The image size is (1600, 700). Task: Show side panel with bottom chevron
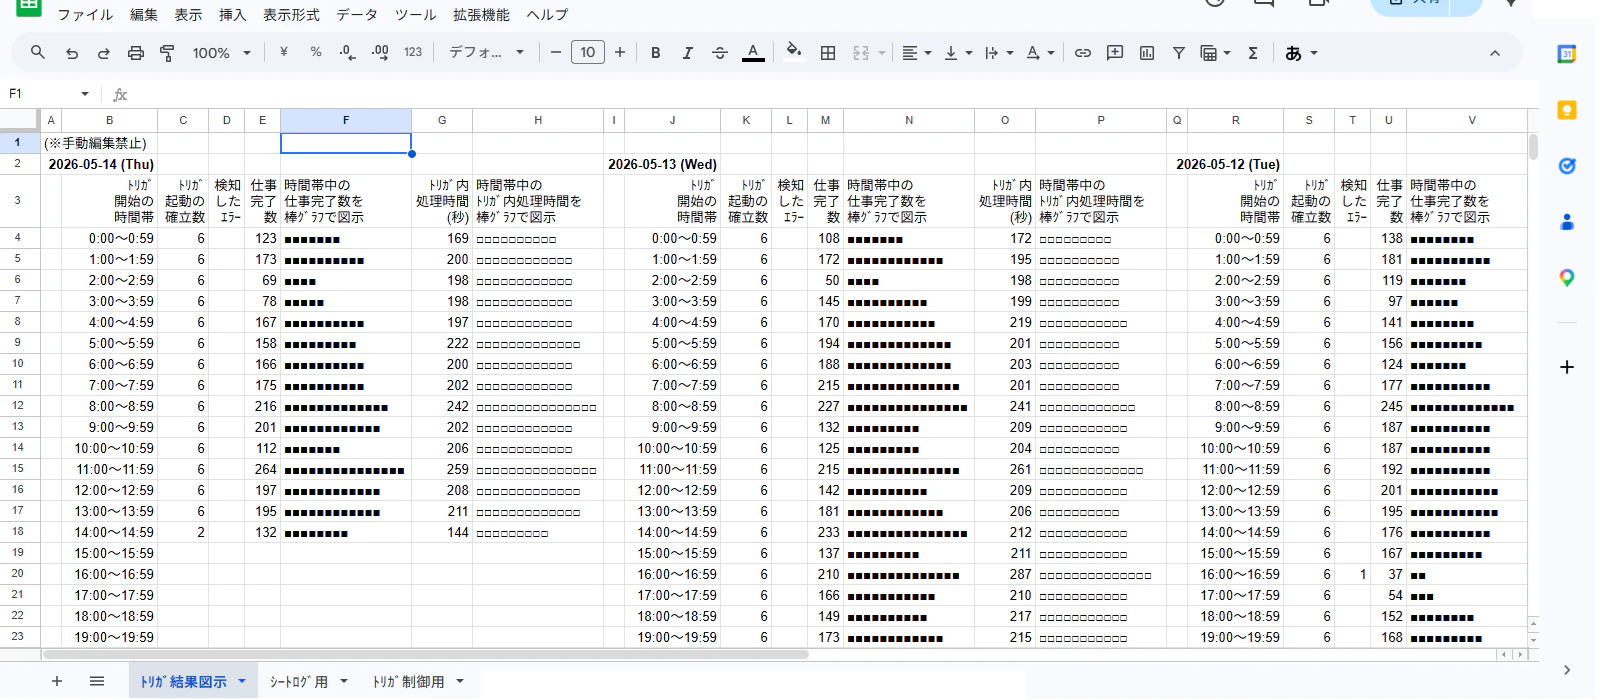[x=1567, y=670]
